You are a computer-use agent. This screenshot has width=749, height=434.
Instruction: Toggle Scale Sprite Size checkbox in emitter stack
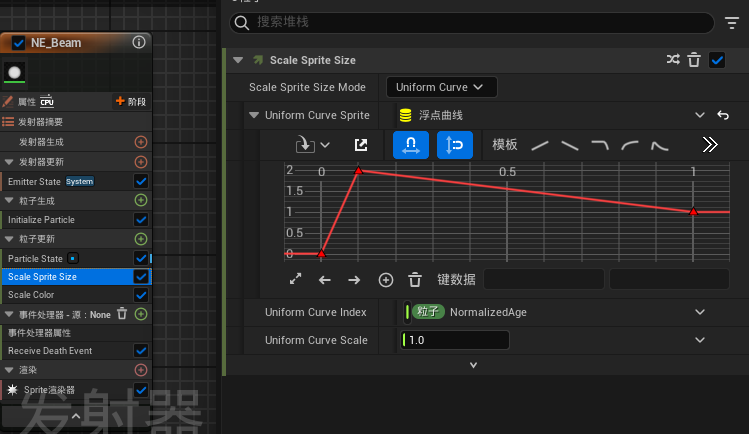click(x=141, y=276)
